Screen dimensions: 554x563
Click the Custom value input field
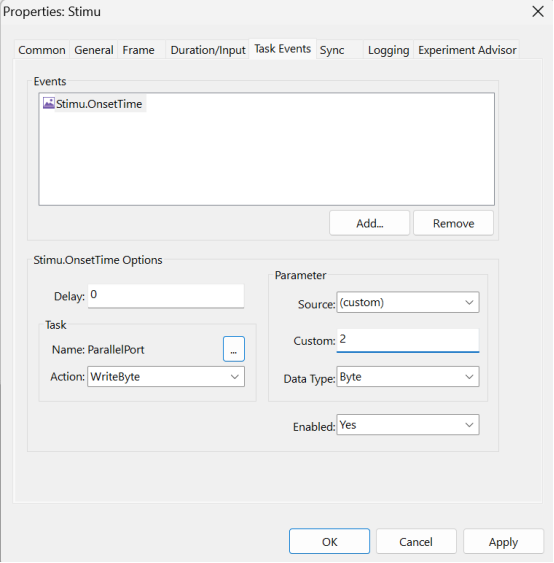[408, 340]
